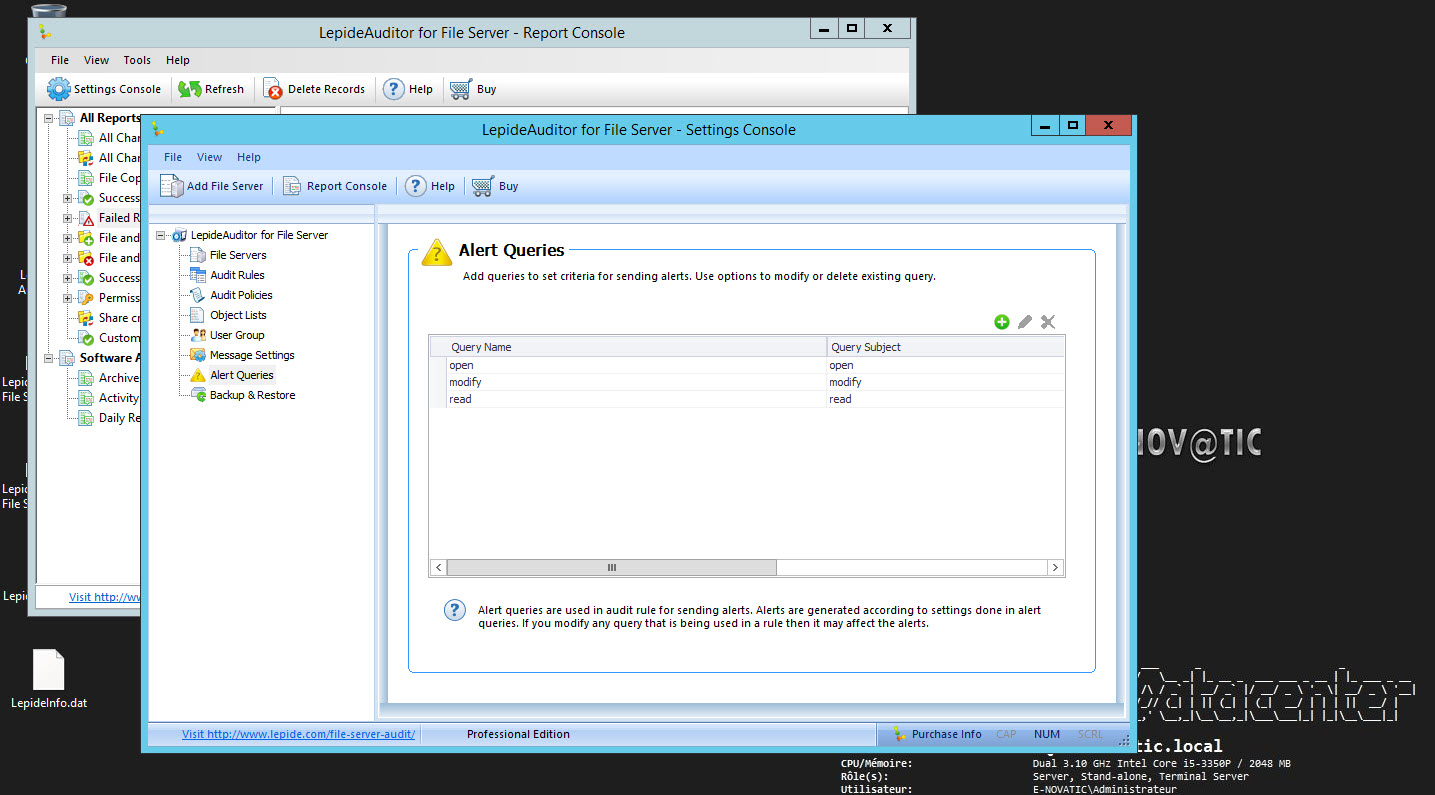Click Purchase Info in status bar

pyautogui.click(x=937, y=734)
